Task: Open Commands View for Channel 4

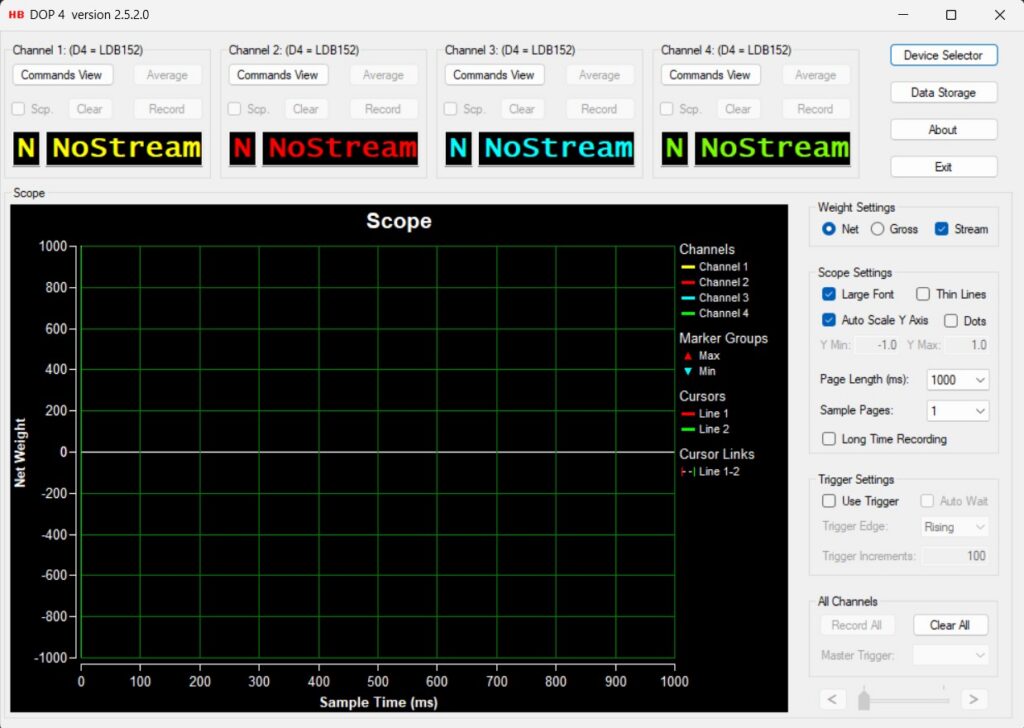Action: pyautogui.click(x=710, y=74)
